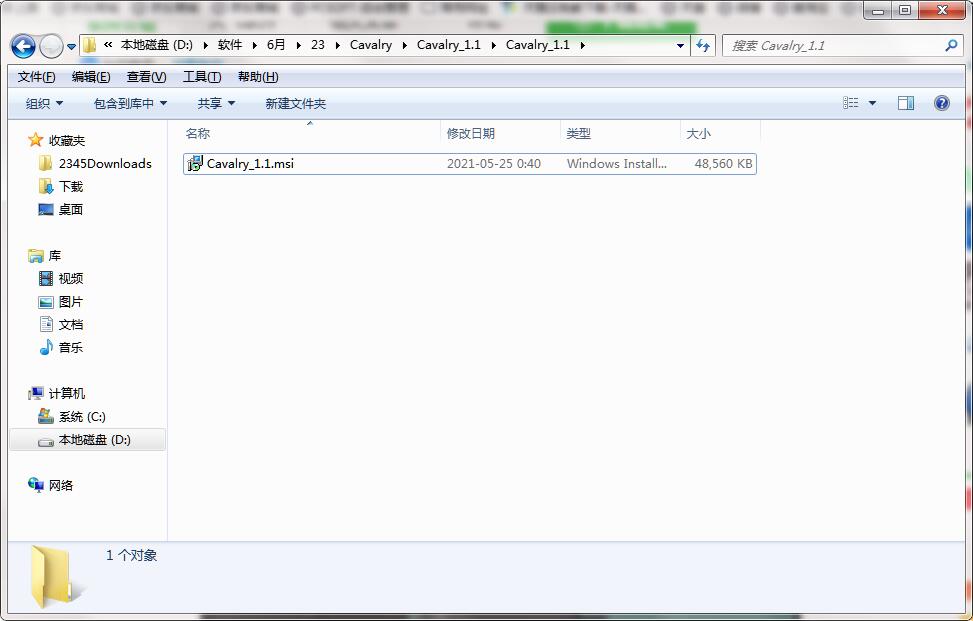Open the 包含到库中 dropdown
This screenshot has height=621, width=973.
[x=130, y=104]
